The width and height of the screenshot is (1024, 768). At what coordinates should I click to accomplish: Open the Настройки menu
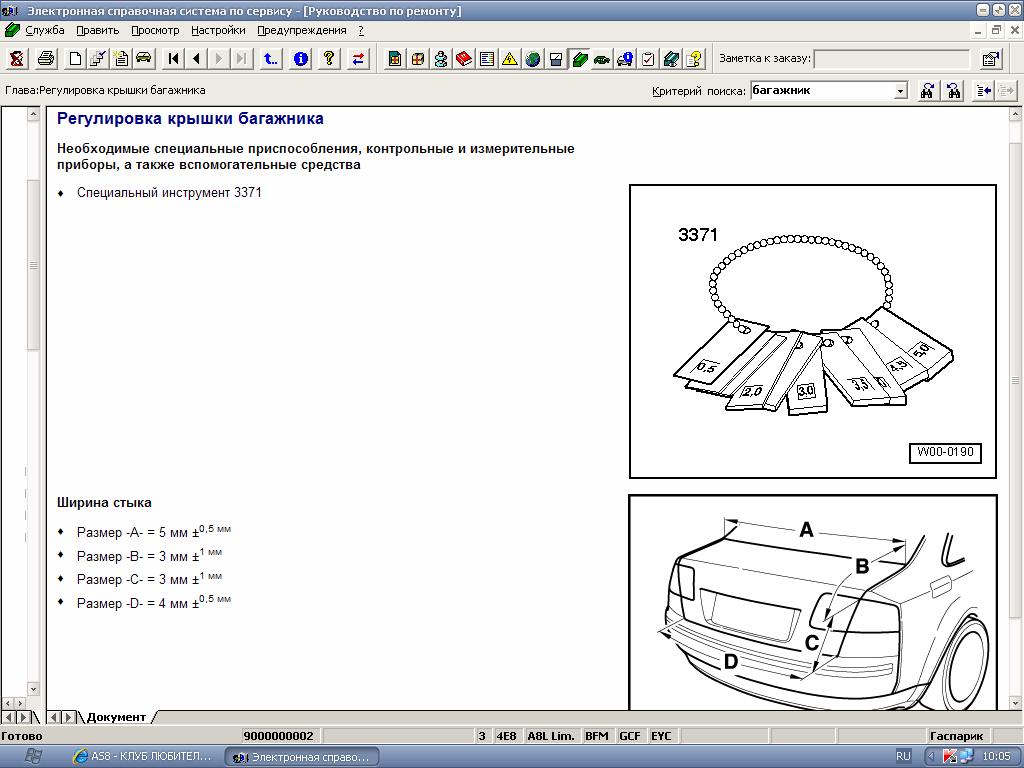coord(218,30)
